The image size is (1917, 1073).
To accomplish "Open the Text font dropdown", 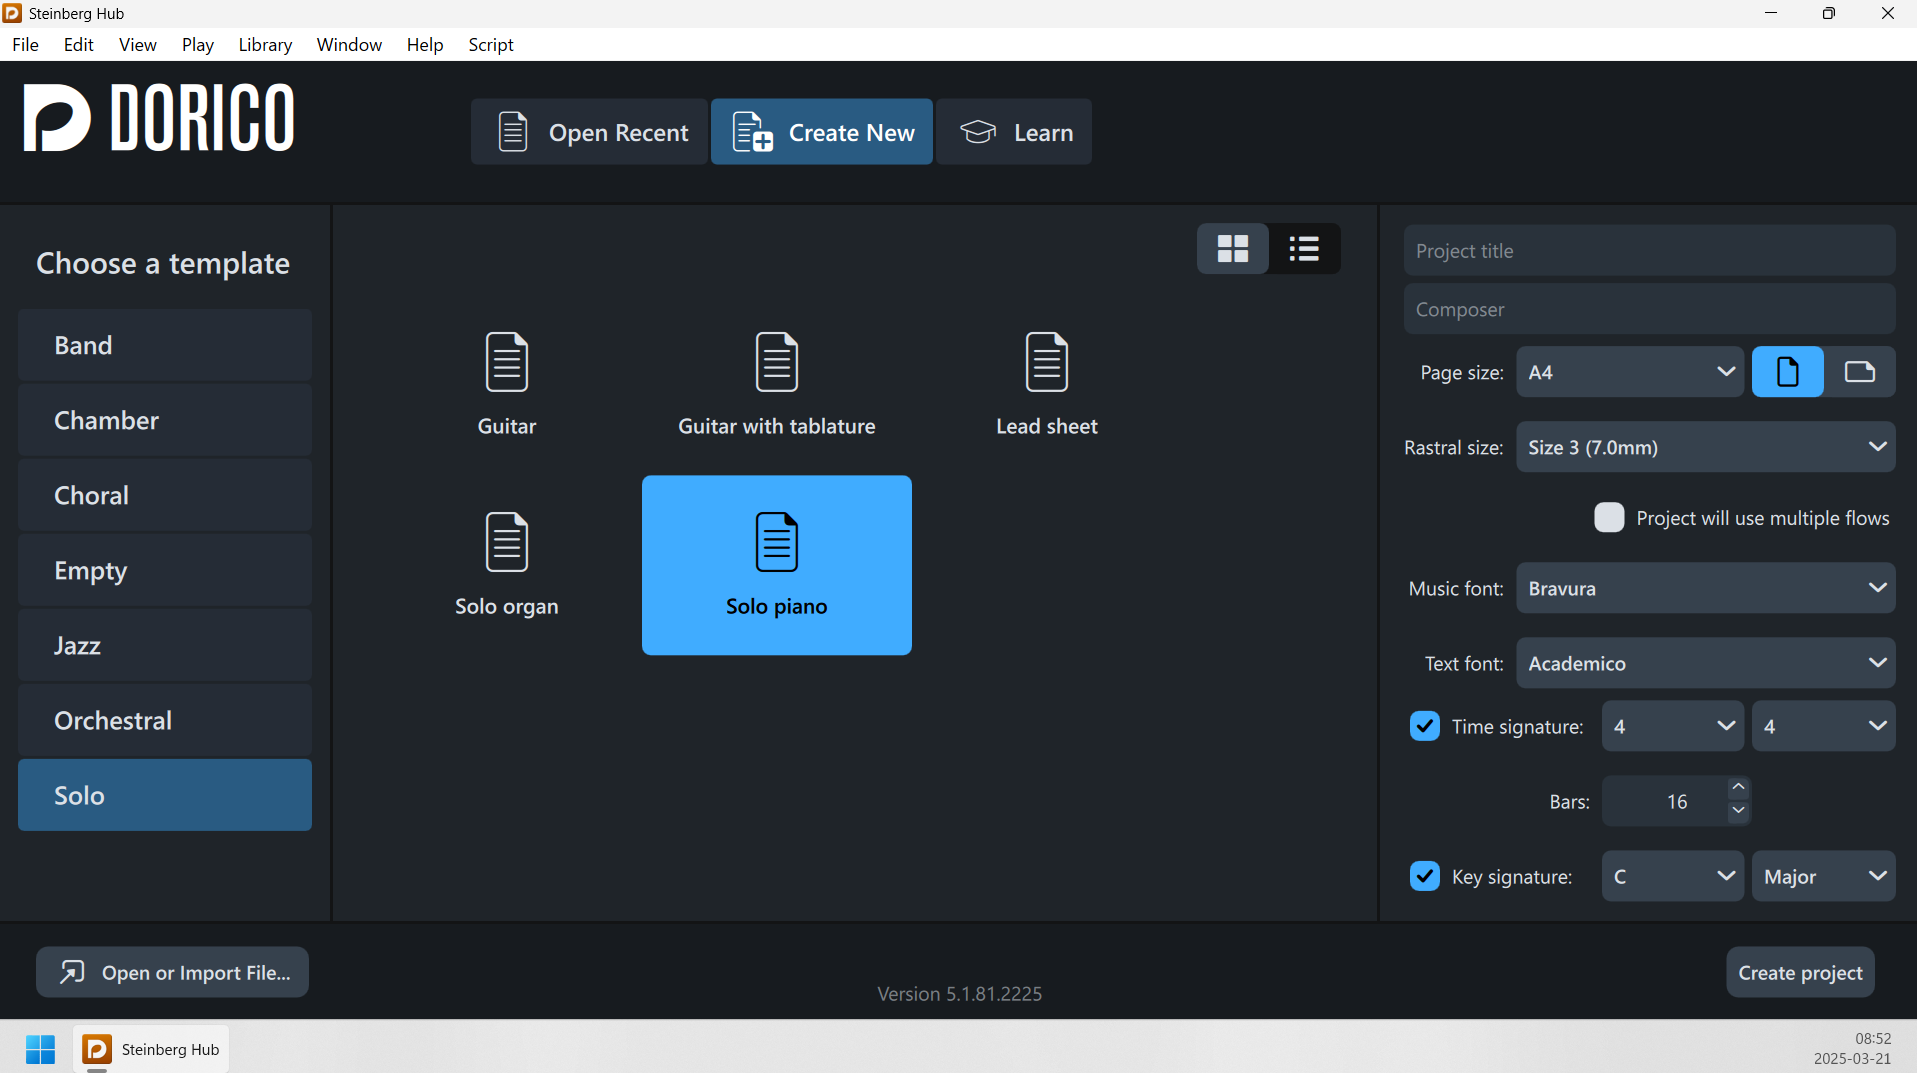I will tap(1706, 663).
